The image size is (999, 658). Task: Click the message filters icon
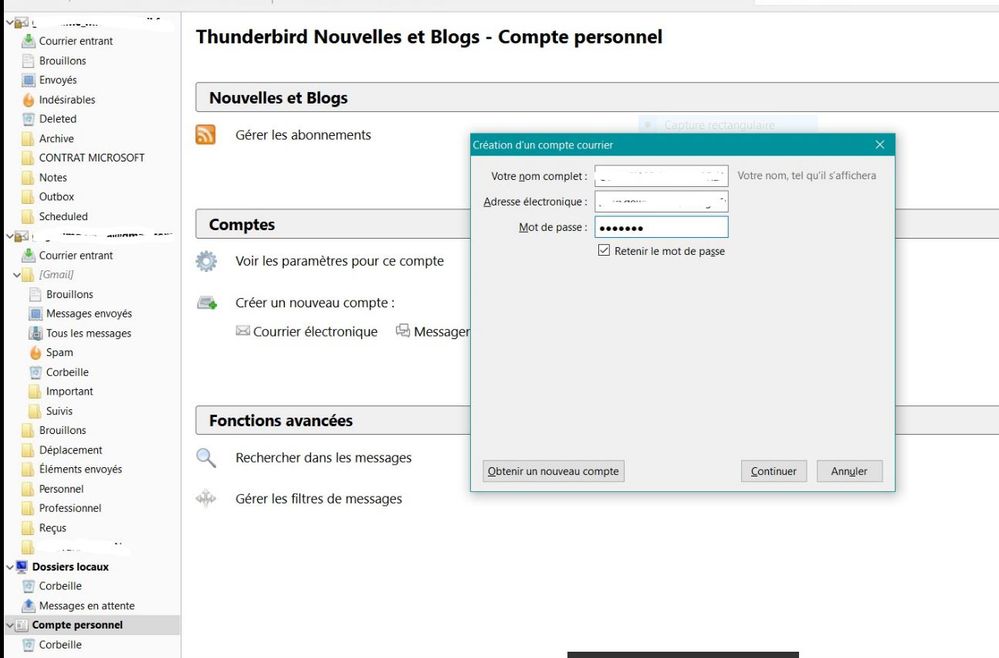click(x=206, y=498)
